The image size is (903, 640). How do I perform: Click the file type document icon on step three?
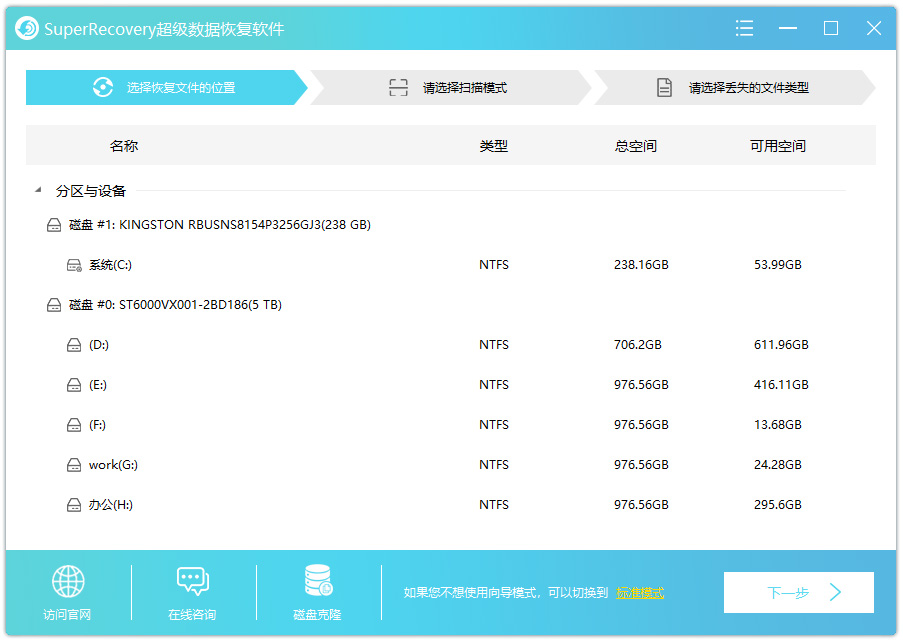[664, 87]
